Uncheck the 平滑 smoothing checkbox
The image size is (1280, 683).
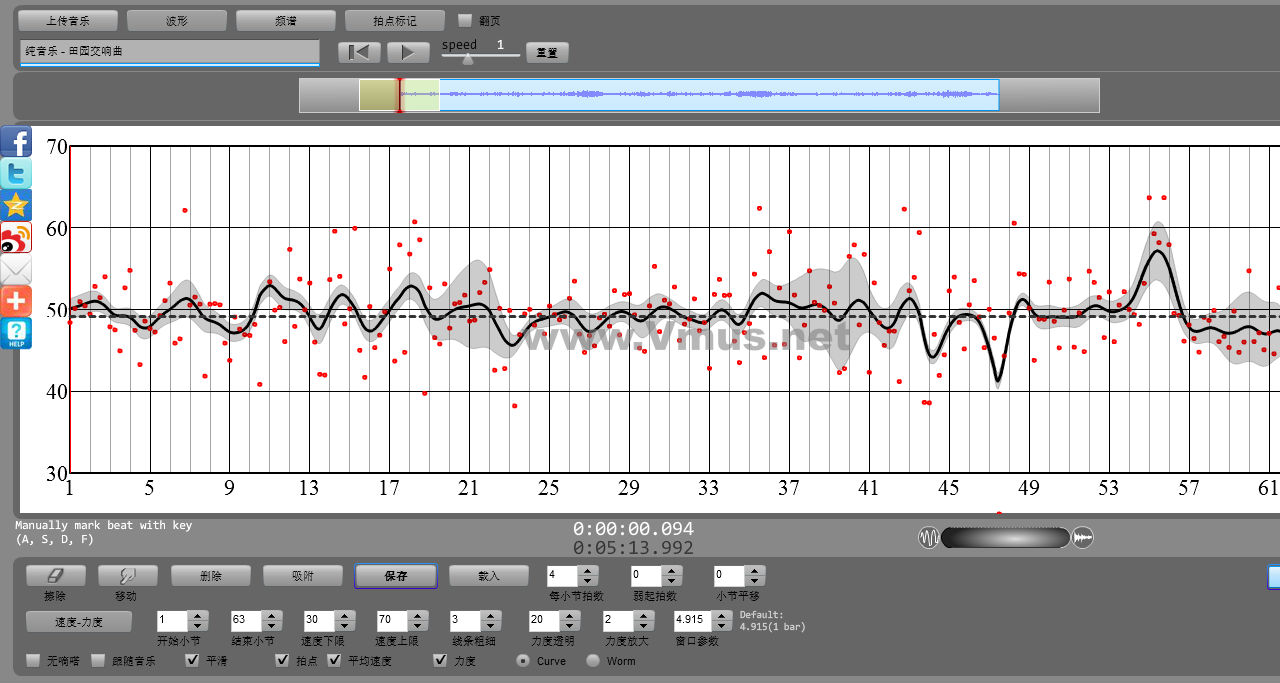click(x=193, y=661)
